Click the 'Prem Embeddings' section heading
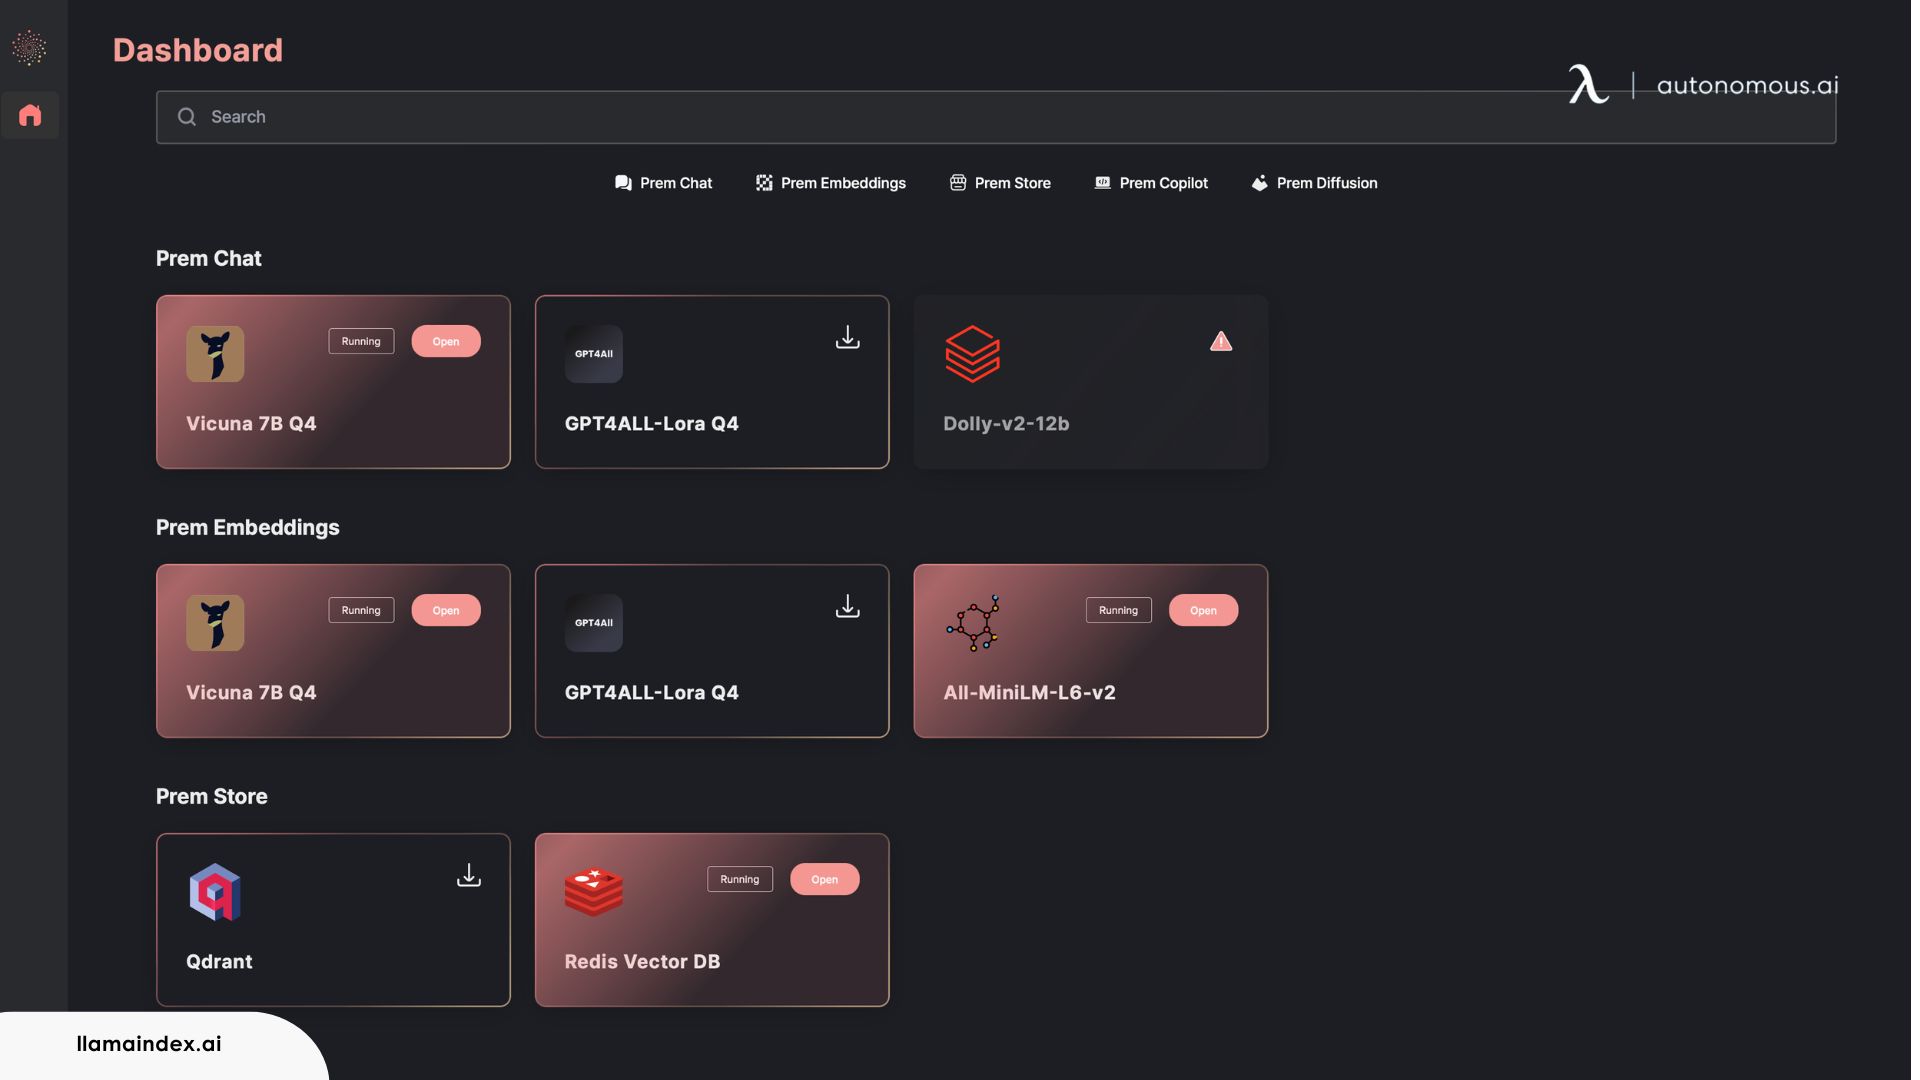 pyautogui.click(x=248, y=528)
